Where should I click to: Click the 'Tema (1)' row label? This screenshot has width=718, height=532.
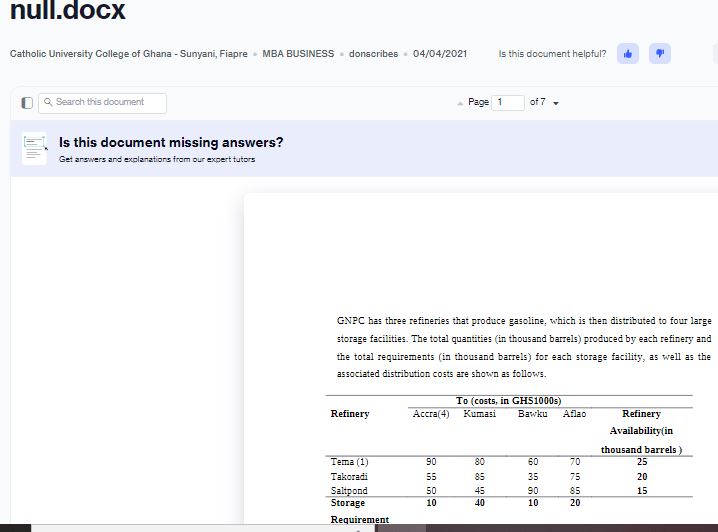pos(349,462)
